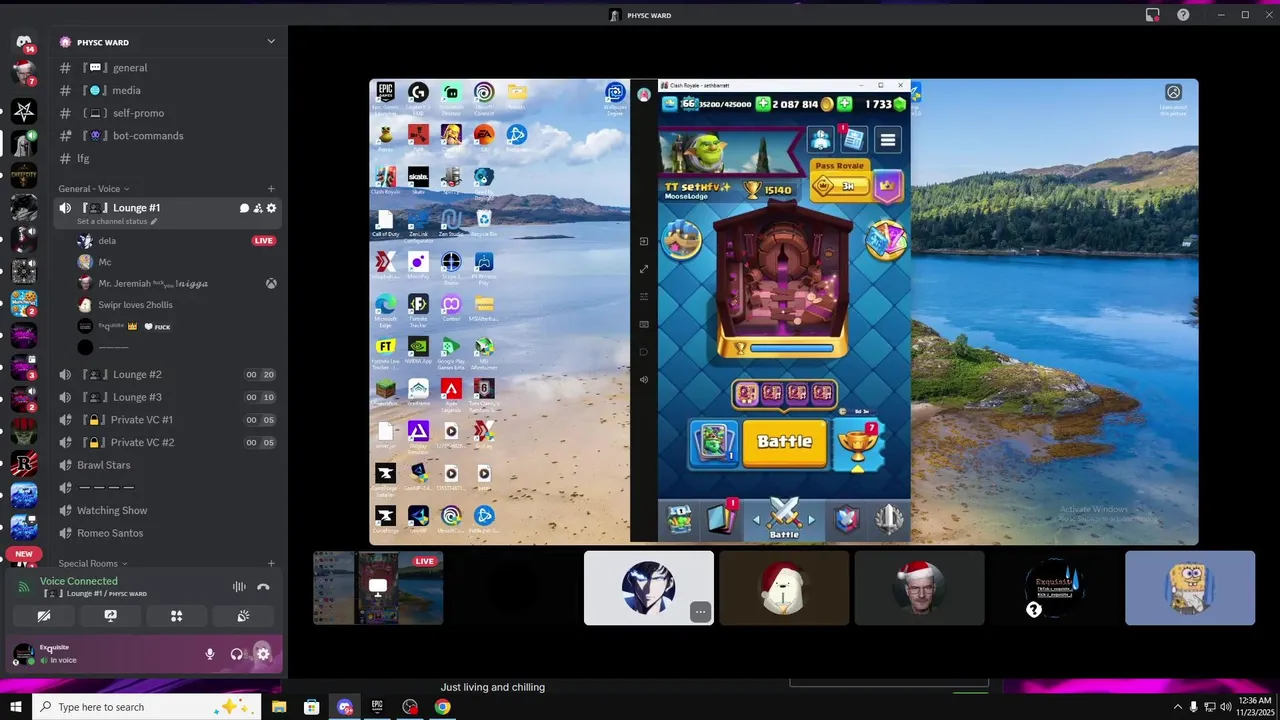Screen dimensions: 1280x720
Task: Click Set a channel status
Action: click(117, 221)
